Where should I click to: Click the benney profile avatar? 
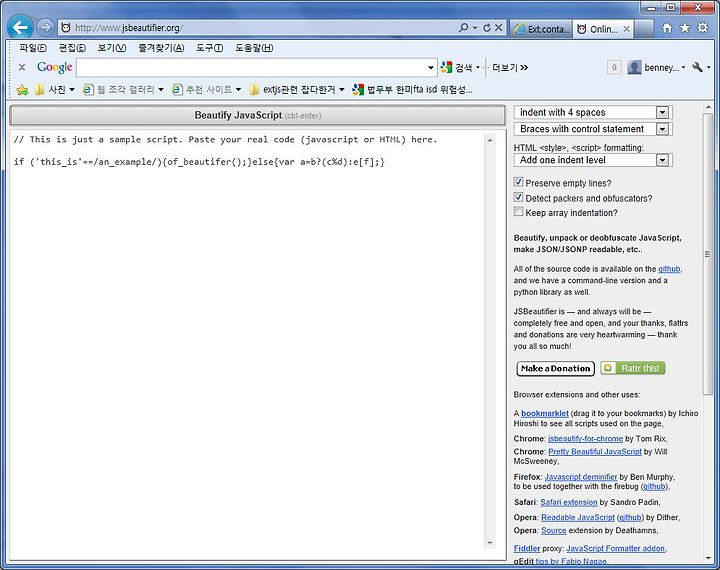(634, 68)
